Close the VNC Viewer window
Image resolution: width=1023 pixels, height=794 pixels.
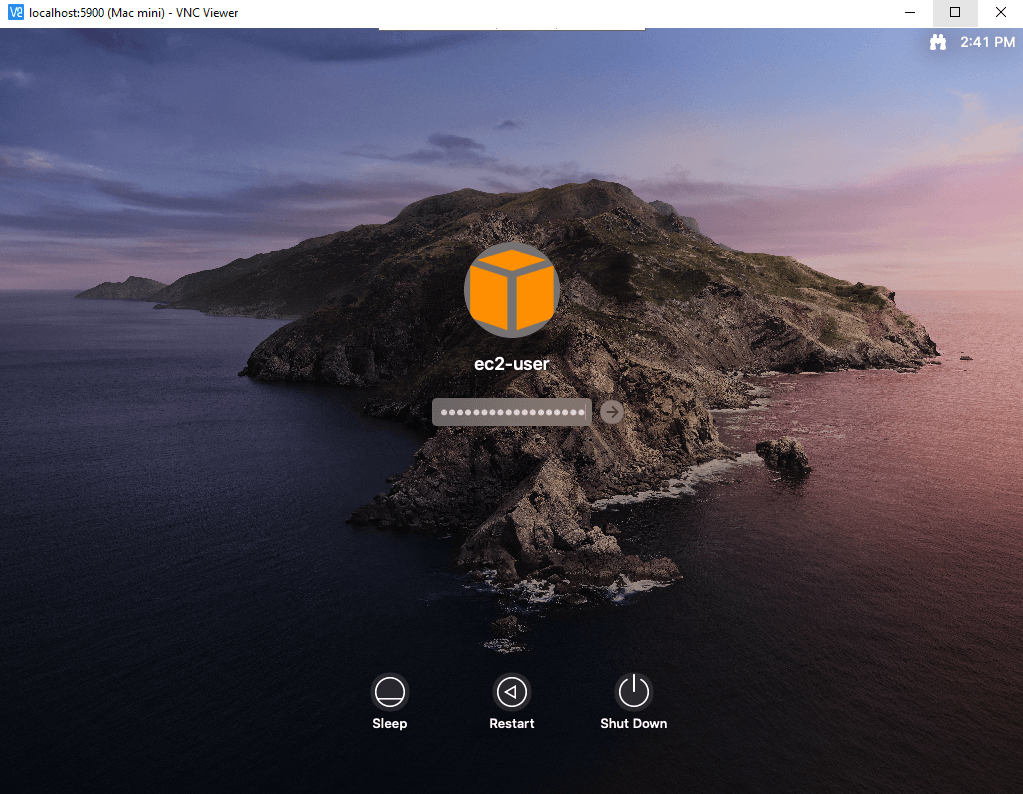1000,12
